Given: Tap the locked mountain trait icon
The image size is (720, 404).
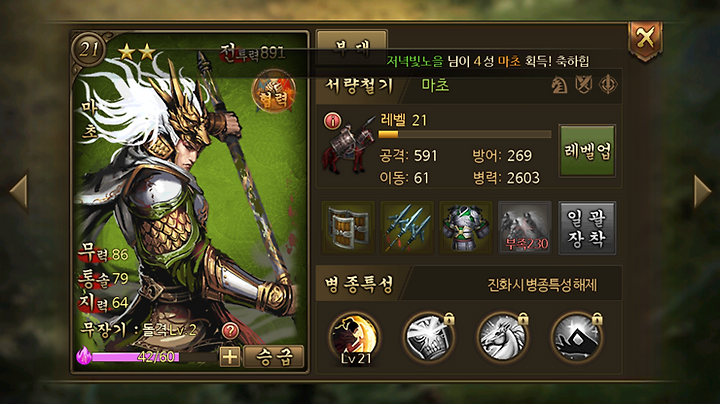Looking at the screenshot, I should [x=576, y=337].
